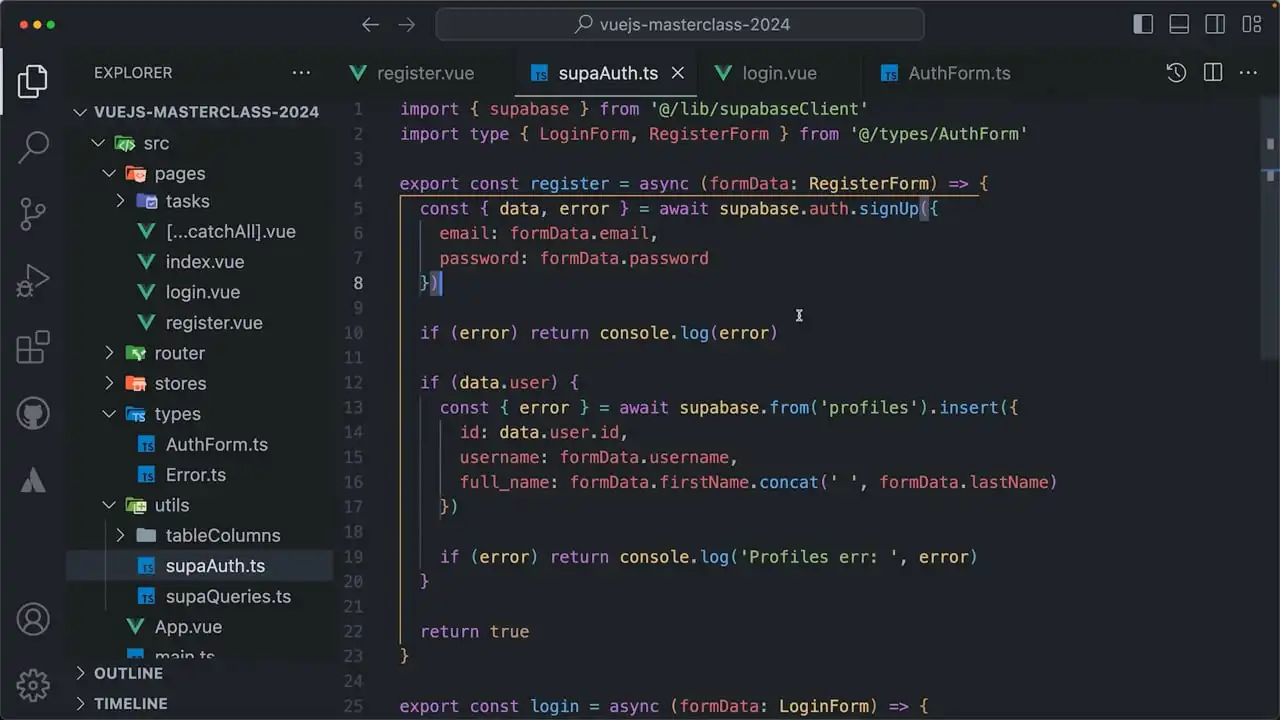The width and height of the screenshot is (1280, 720).
Task: Close the supaAuth.ts tab
Action: click(x=678, y=73)
